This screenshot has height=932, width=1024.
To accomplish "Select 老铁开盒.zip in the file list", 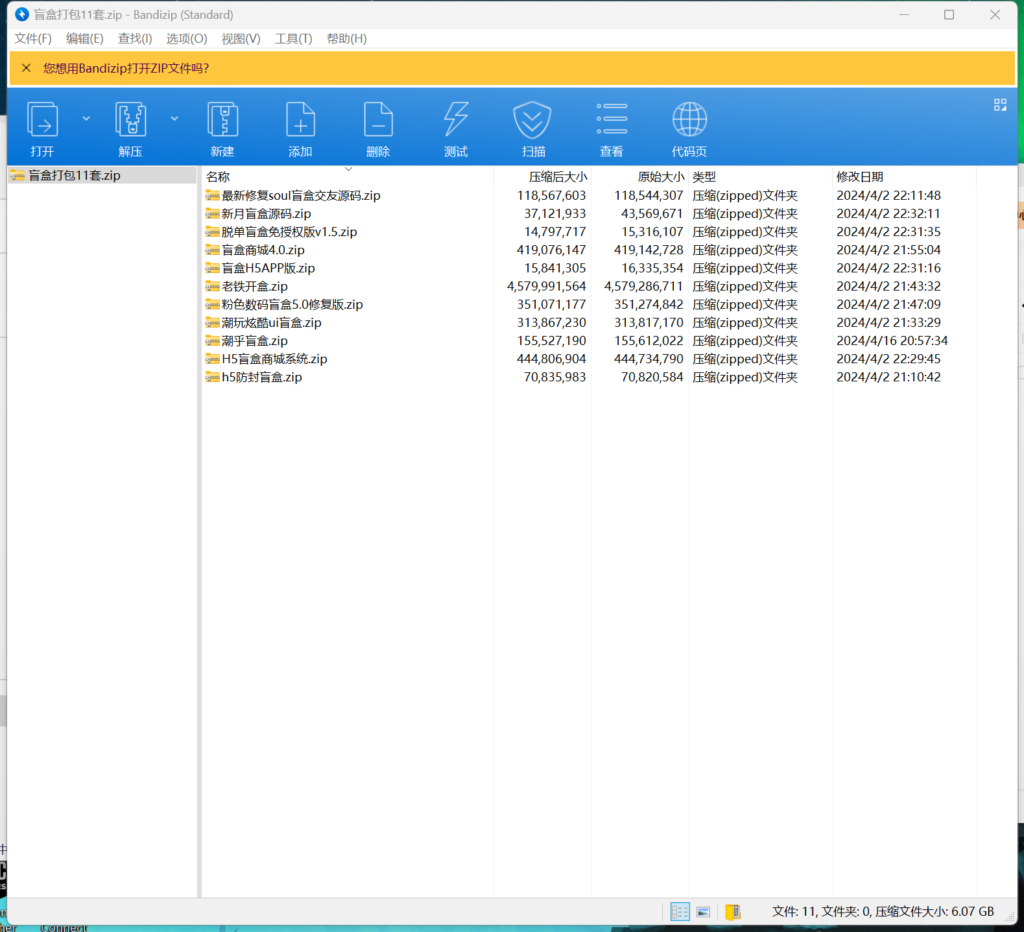I will [x=254, y=286].
